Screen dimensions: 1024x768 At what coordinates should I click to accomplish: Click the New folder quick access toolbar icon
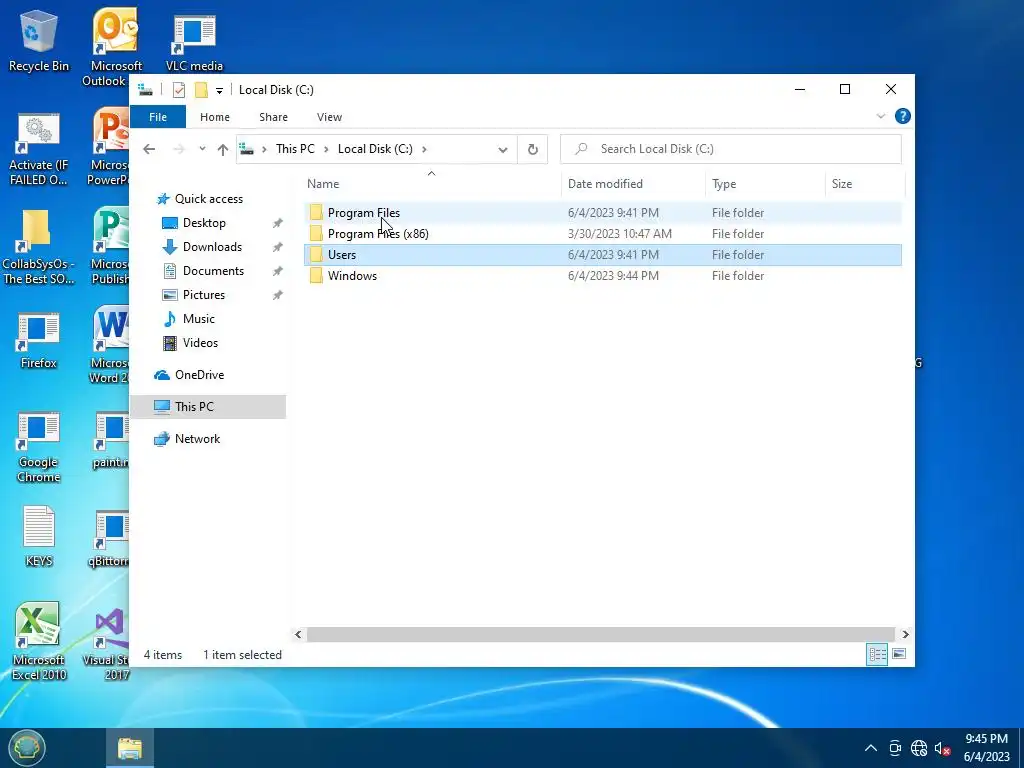click(201, 90)
